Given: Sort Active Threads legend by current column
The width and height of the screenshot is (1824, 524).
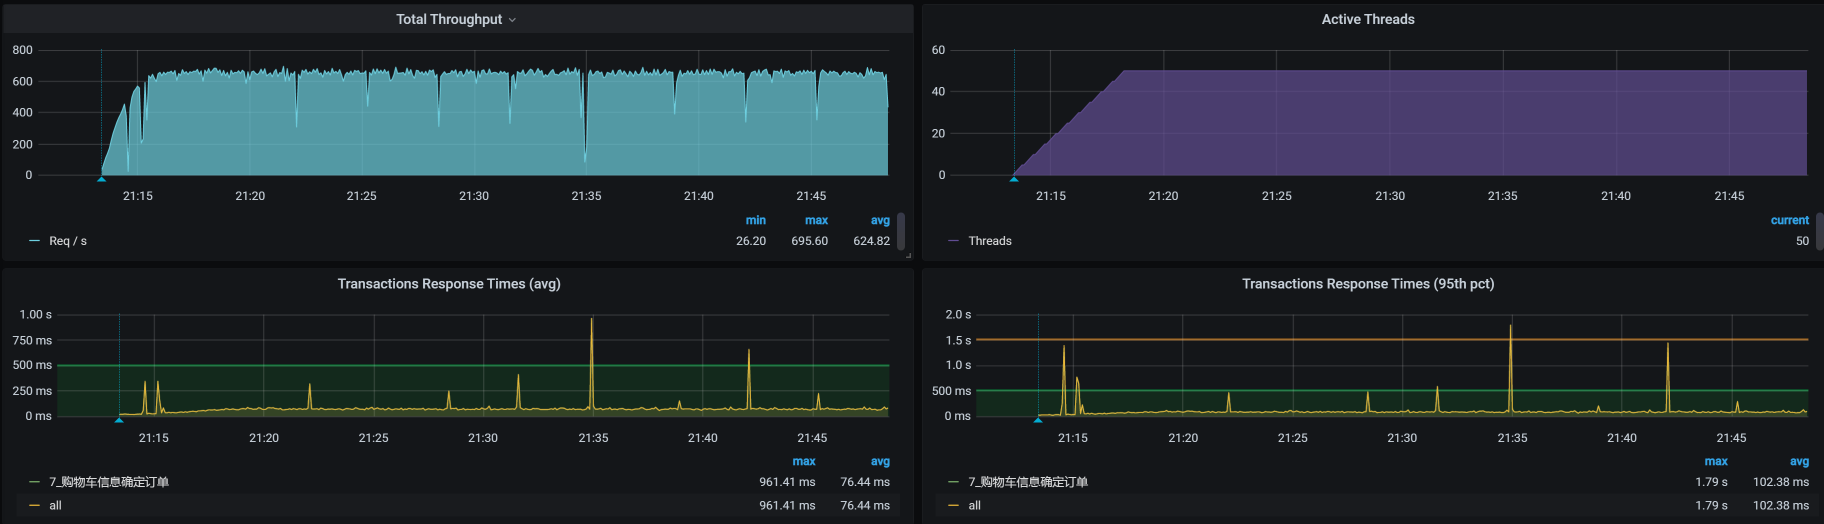Looking at the screenshot, I should point(1789,220).
